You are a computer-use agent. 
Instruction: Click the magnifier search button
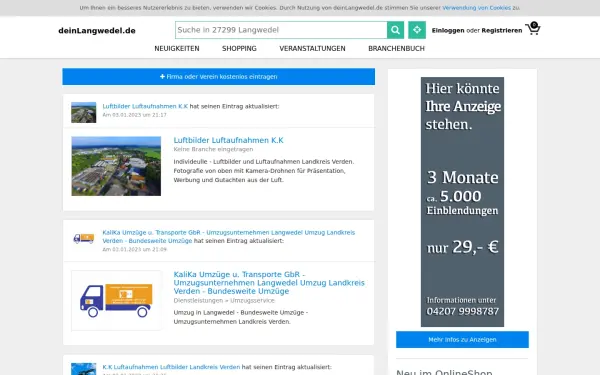pos(395,30)
